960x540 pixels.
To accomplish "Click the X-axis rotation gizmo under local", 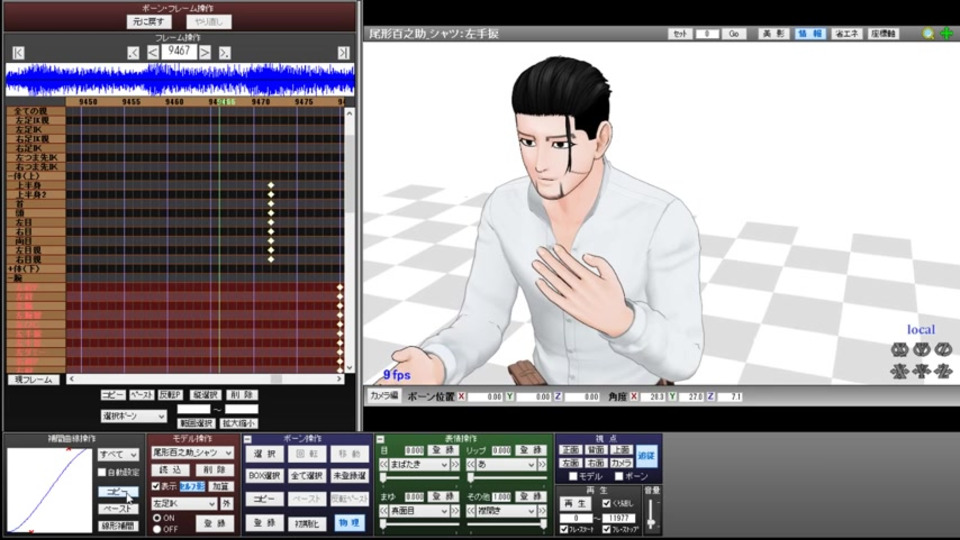I will click(x=899, y=350).
